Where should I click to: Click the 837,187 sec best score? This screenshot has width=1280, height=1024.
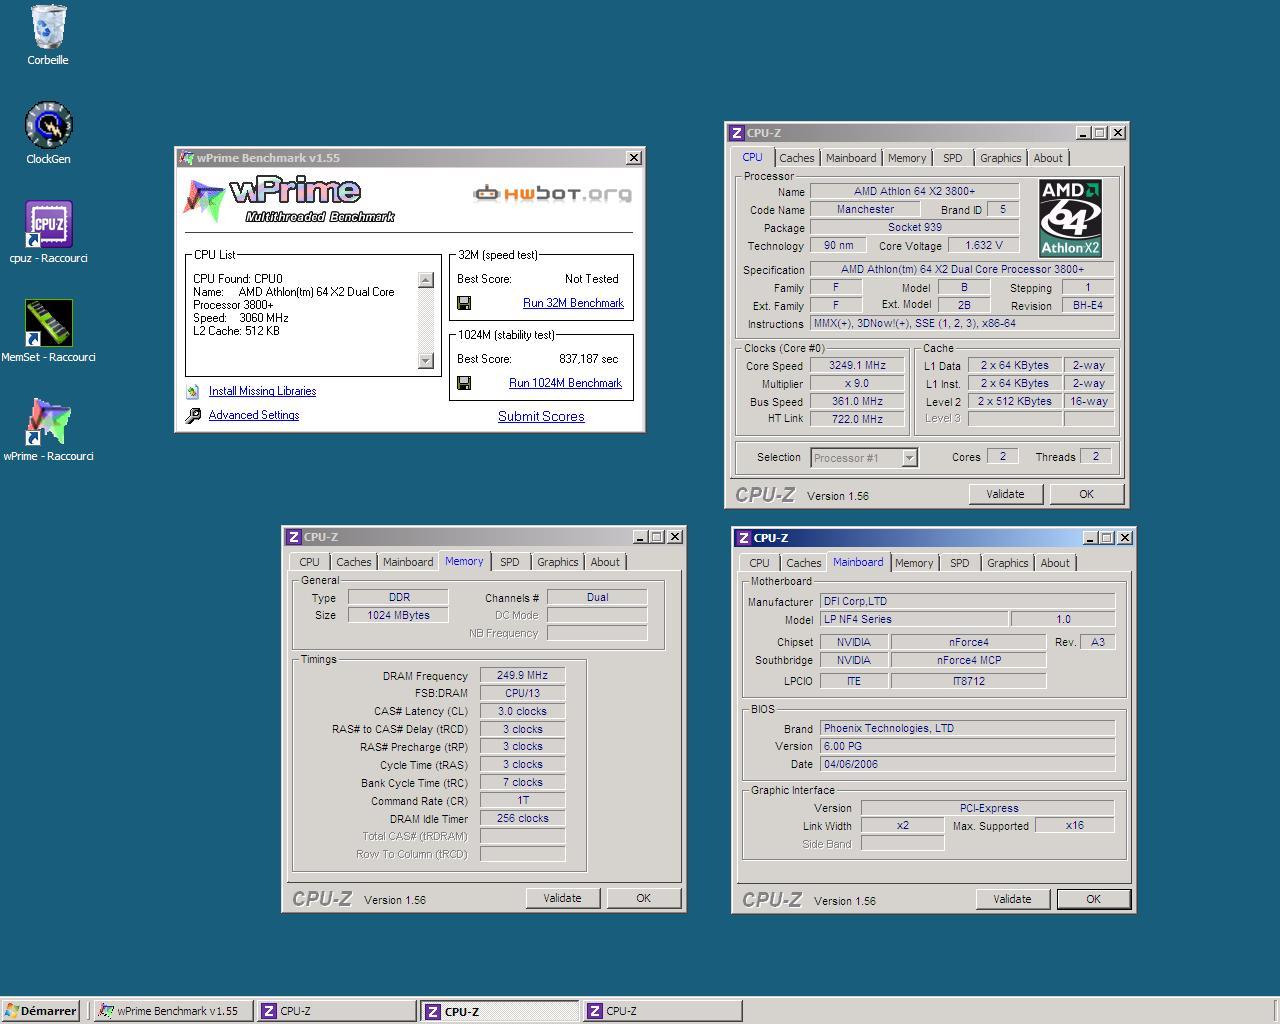[588, 359]
